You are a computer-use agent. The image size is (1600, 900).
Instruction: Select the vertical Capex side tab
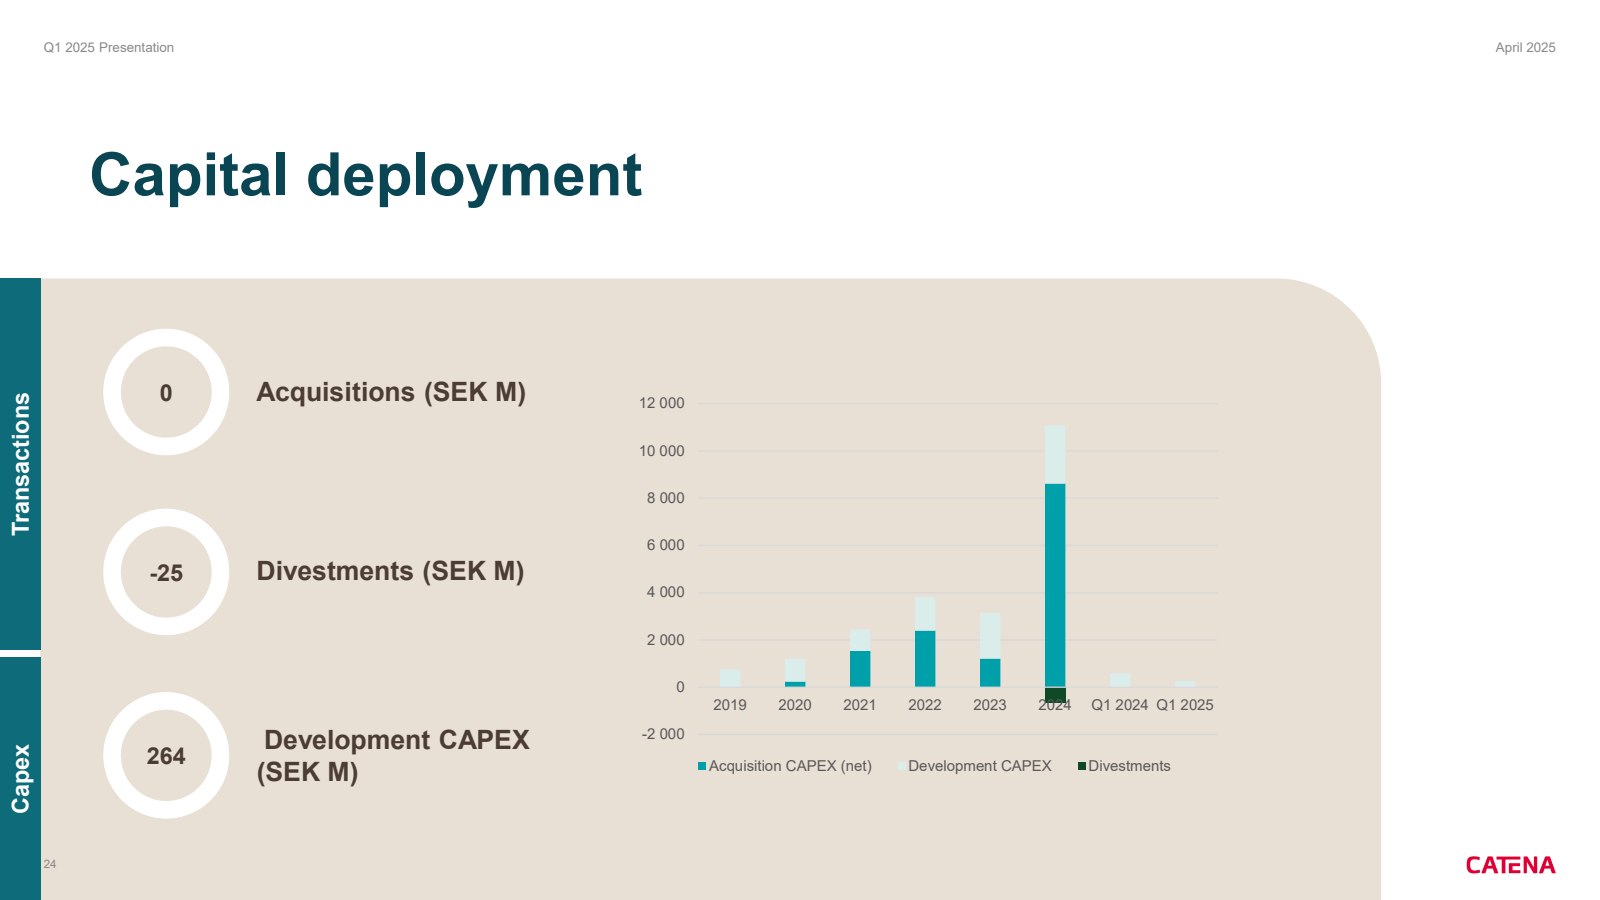tap(20, 778)
